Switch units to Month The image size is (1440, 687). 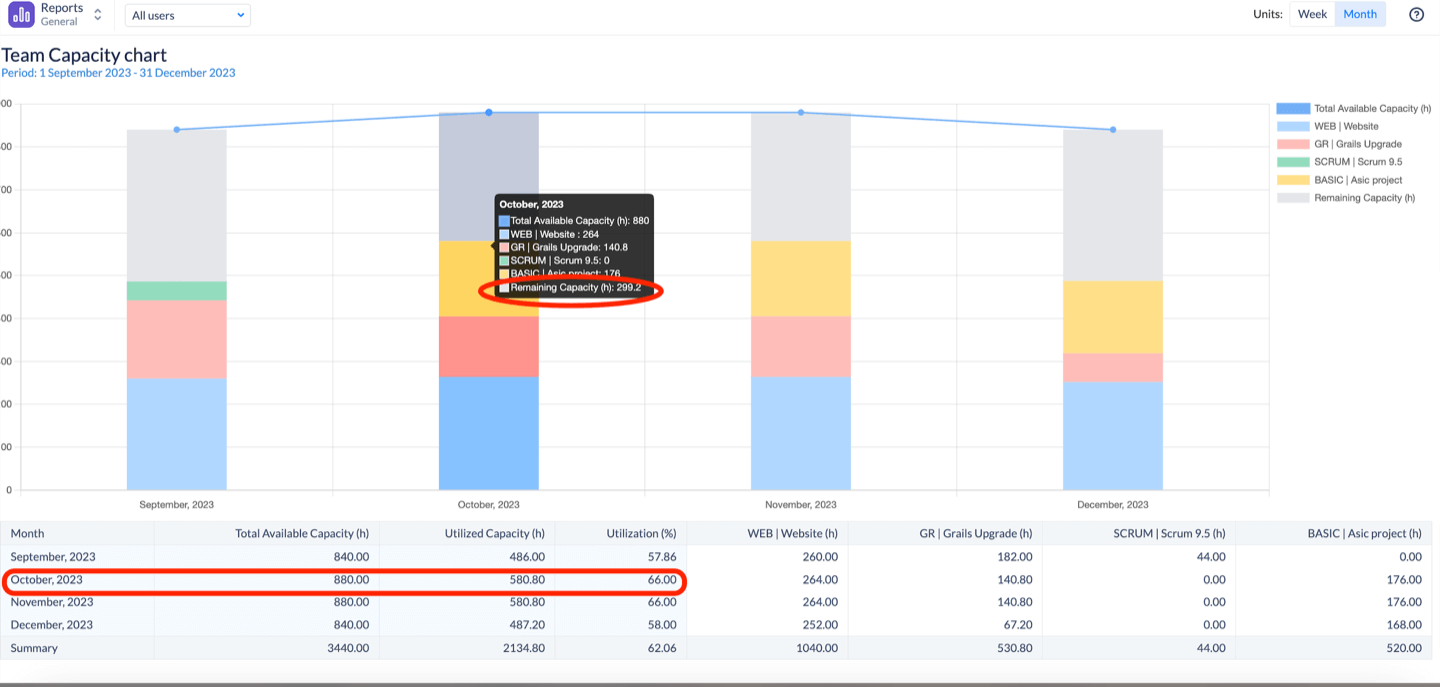coord(1360,14)
